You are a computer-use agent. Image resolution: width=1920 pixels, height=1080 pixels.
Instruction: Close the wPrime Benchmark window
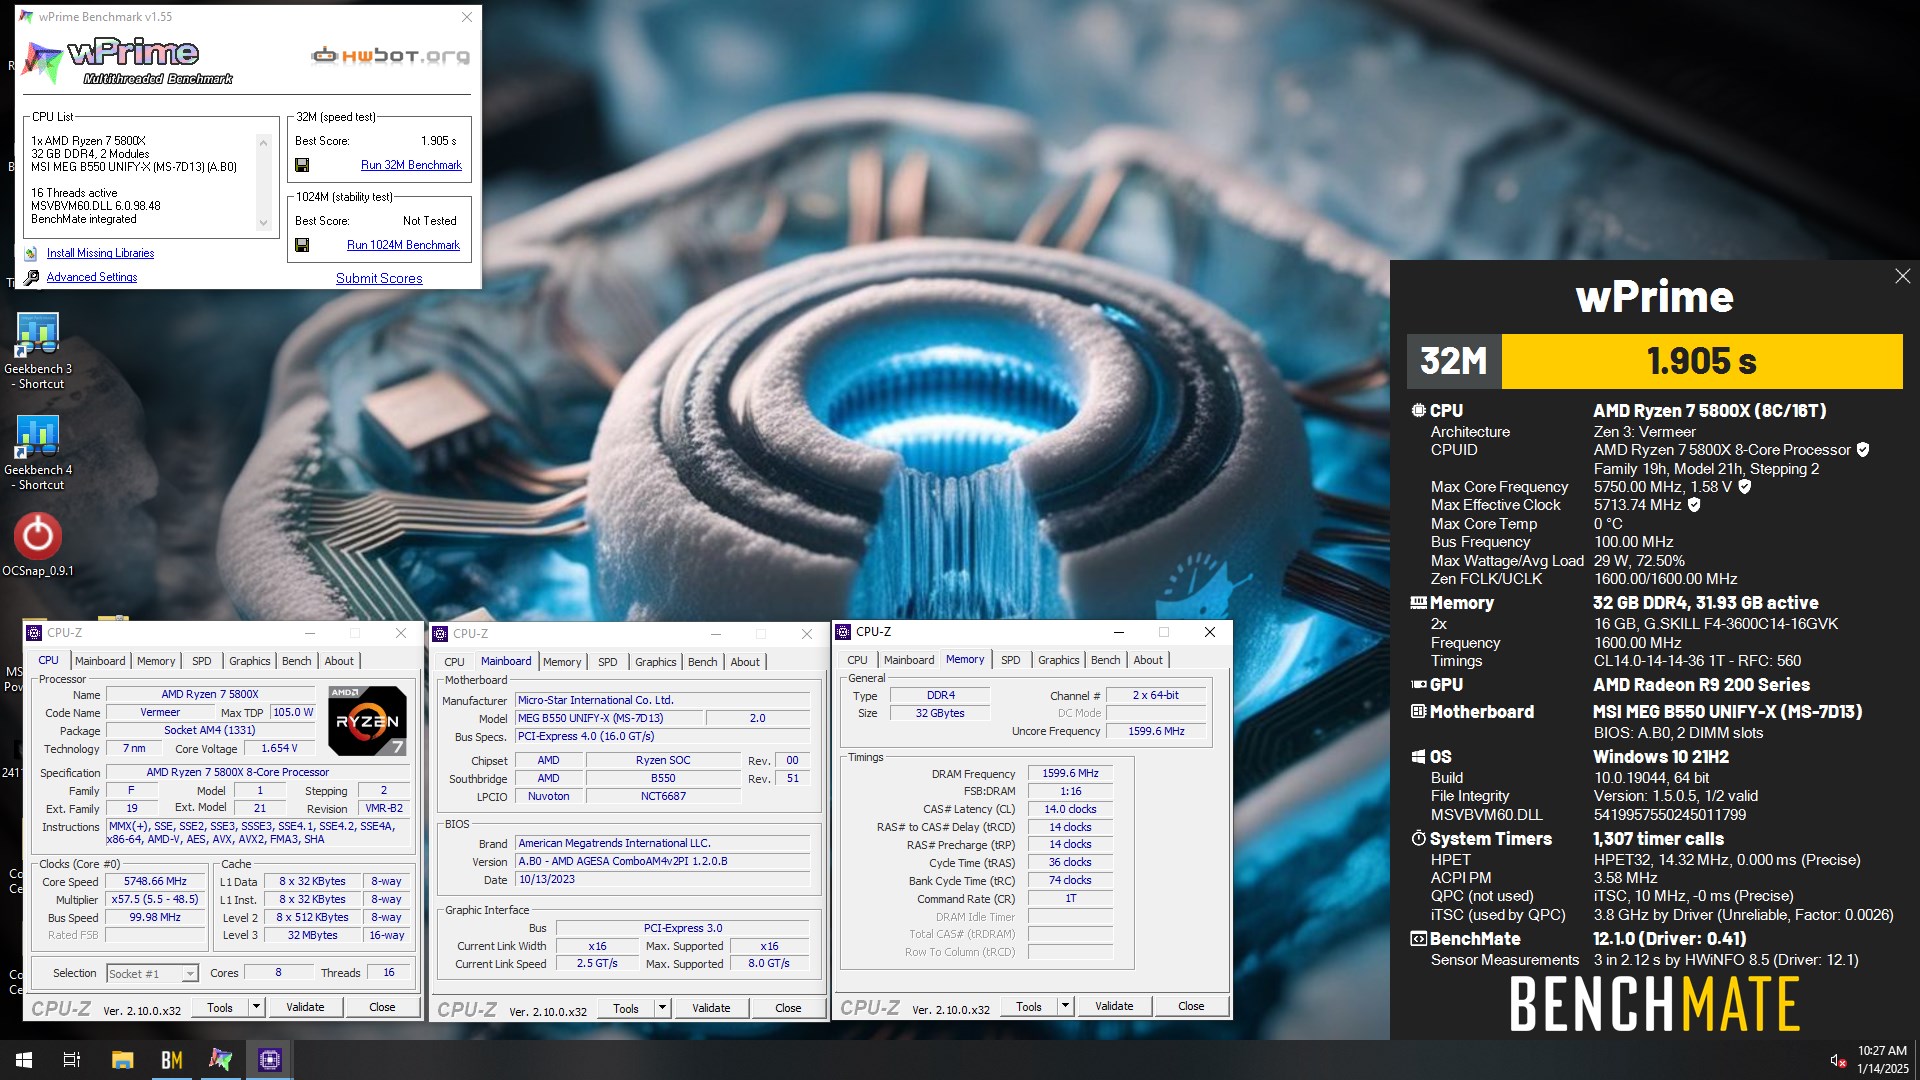click(466, 17)
